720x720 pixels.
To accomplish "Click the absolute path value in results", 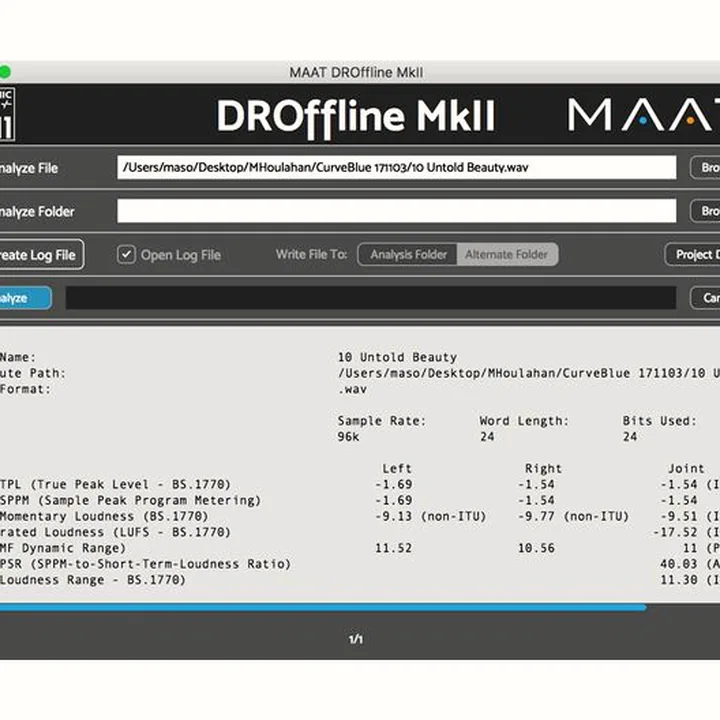I will tap(529, 373).
